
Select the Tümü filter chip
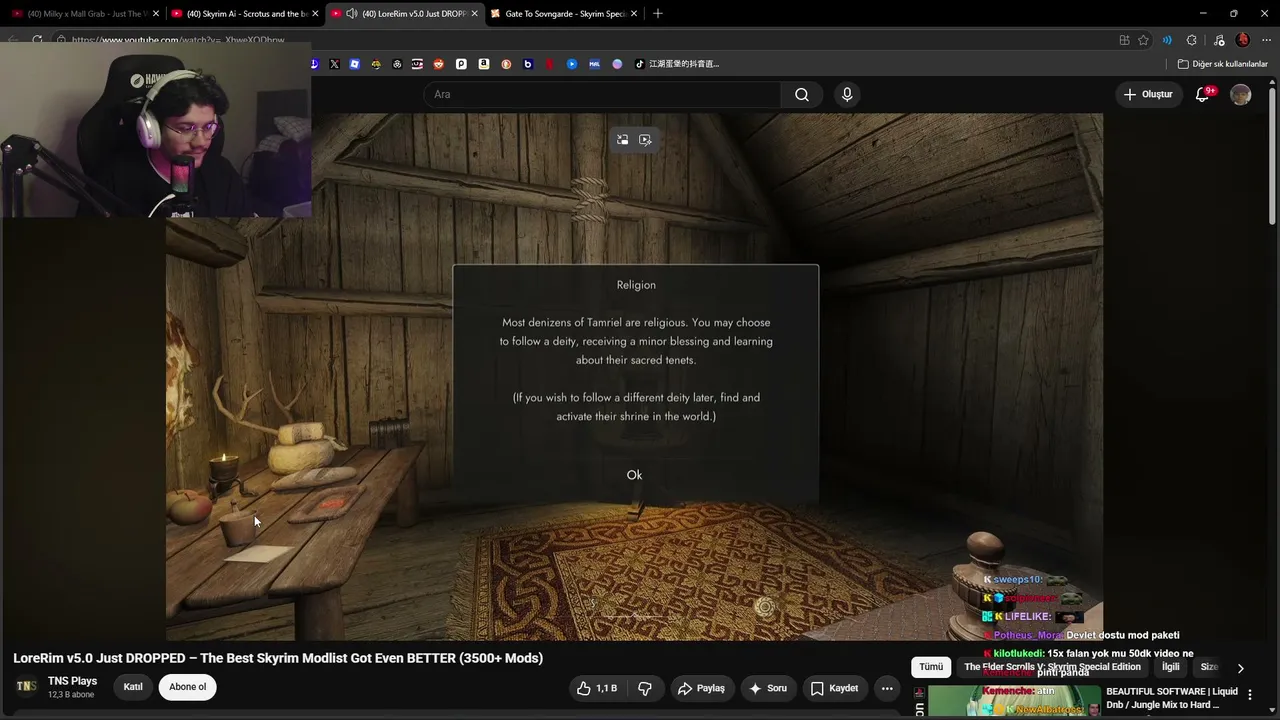(x=931, y=667)
